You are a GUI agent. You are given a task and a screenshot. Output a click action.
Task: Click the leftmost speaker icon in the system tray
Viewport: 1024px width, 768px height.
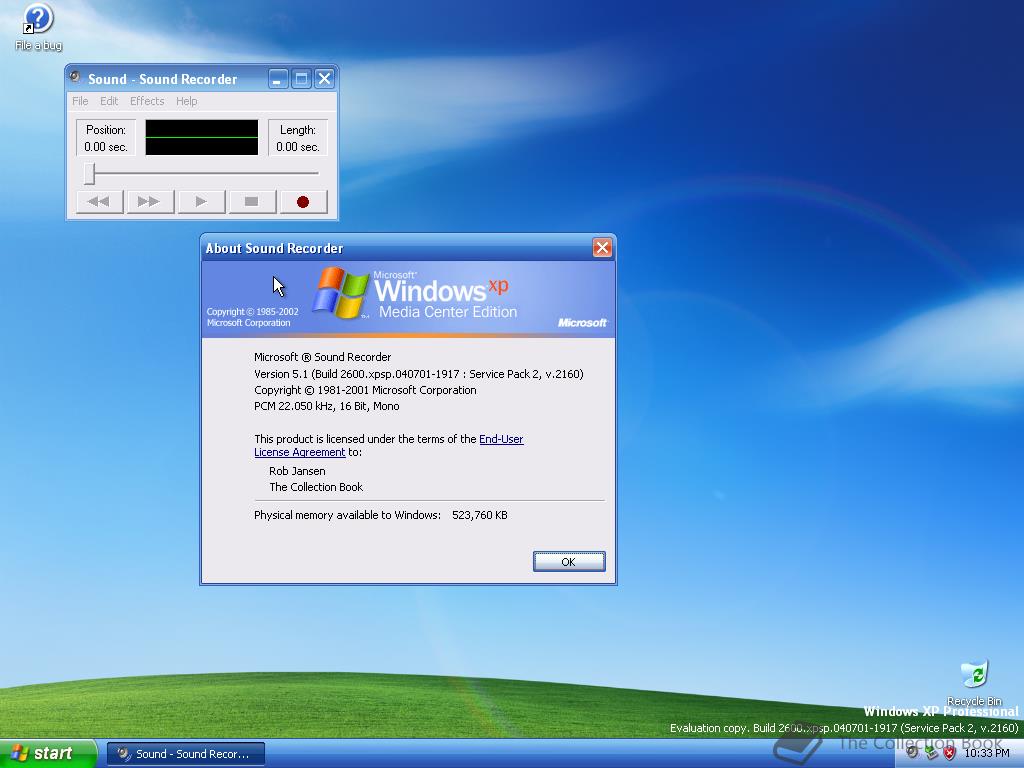pyautogui.click(x=912, y=753)
